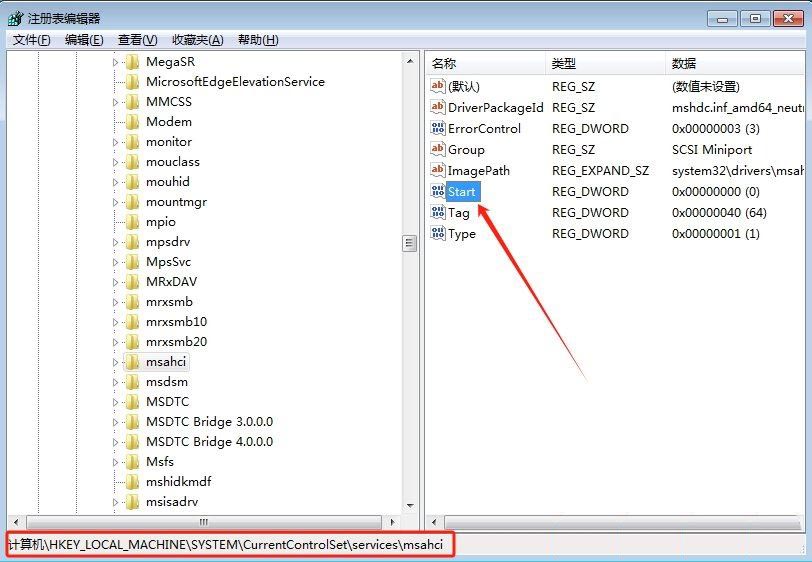Viewport: 812px width, 562px height.
Task: Click the tree pane horizontal scrollbar thumb
Action: coord(203,522)
